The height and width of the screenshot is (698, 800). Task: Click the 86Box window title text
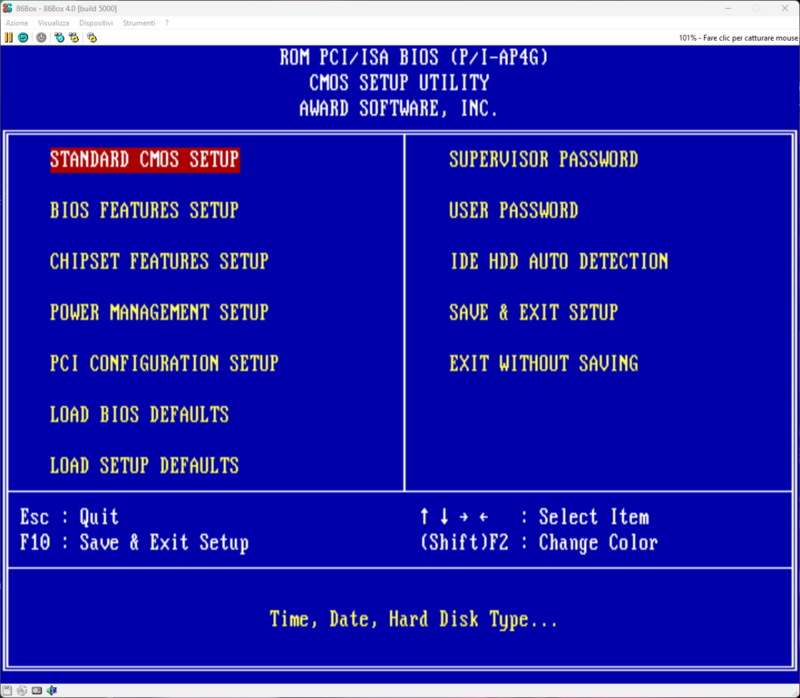coord(66,8)
